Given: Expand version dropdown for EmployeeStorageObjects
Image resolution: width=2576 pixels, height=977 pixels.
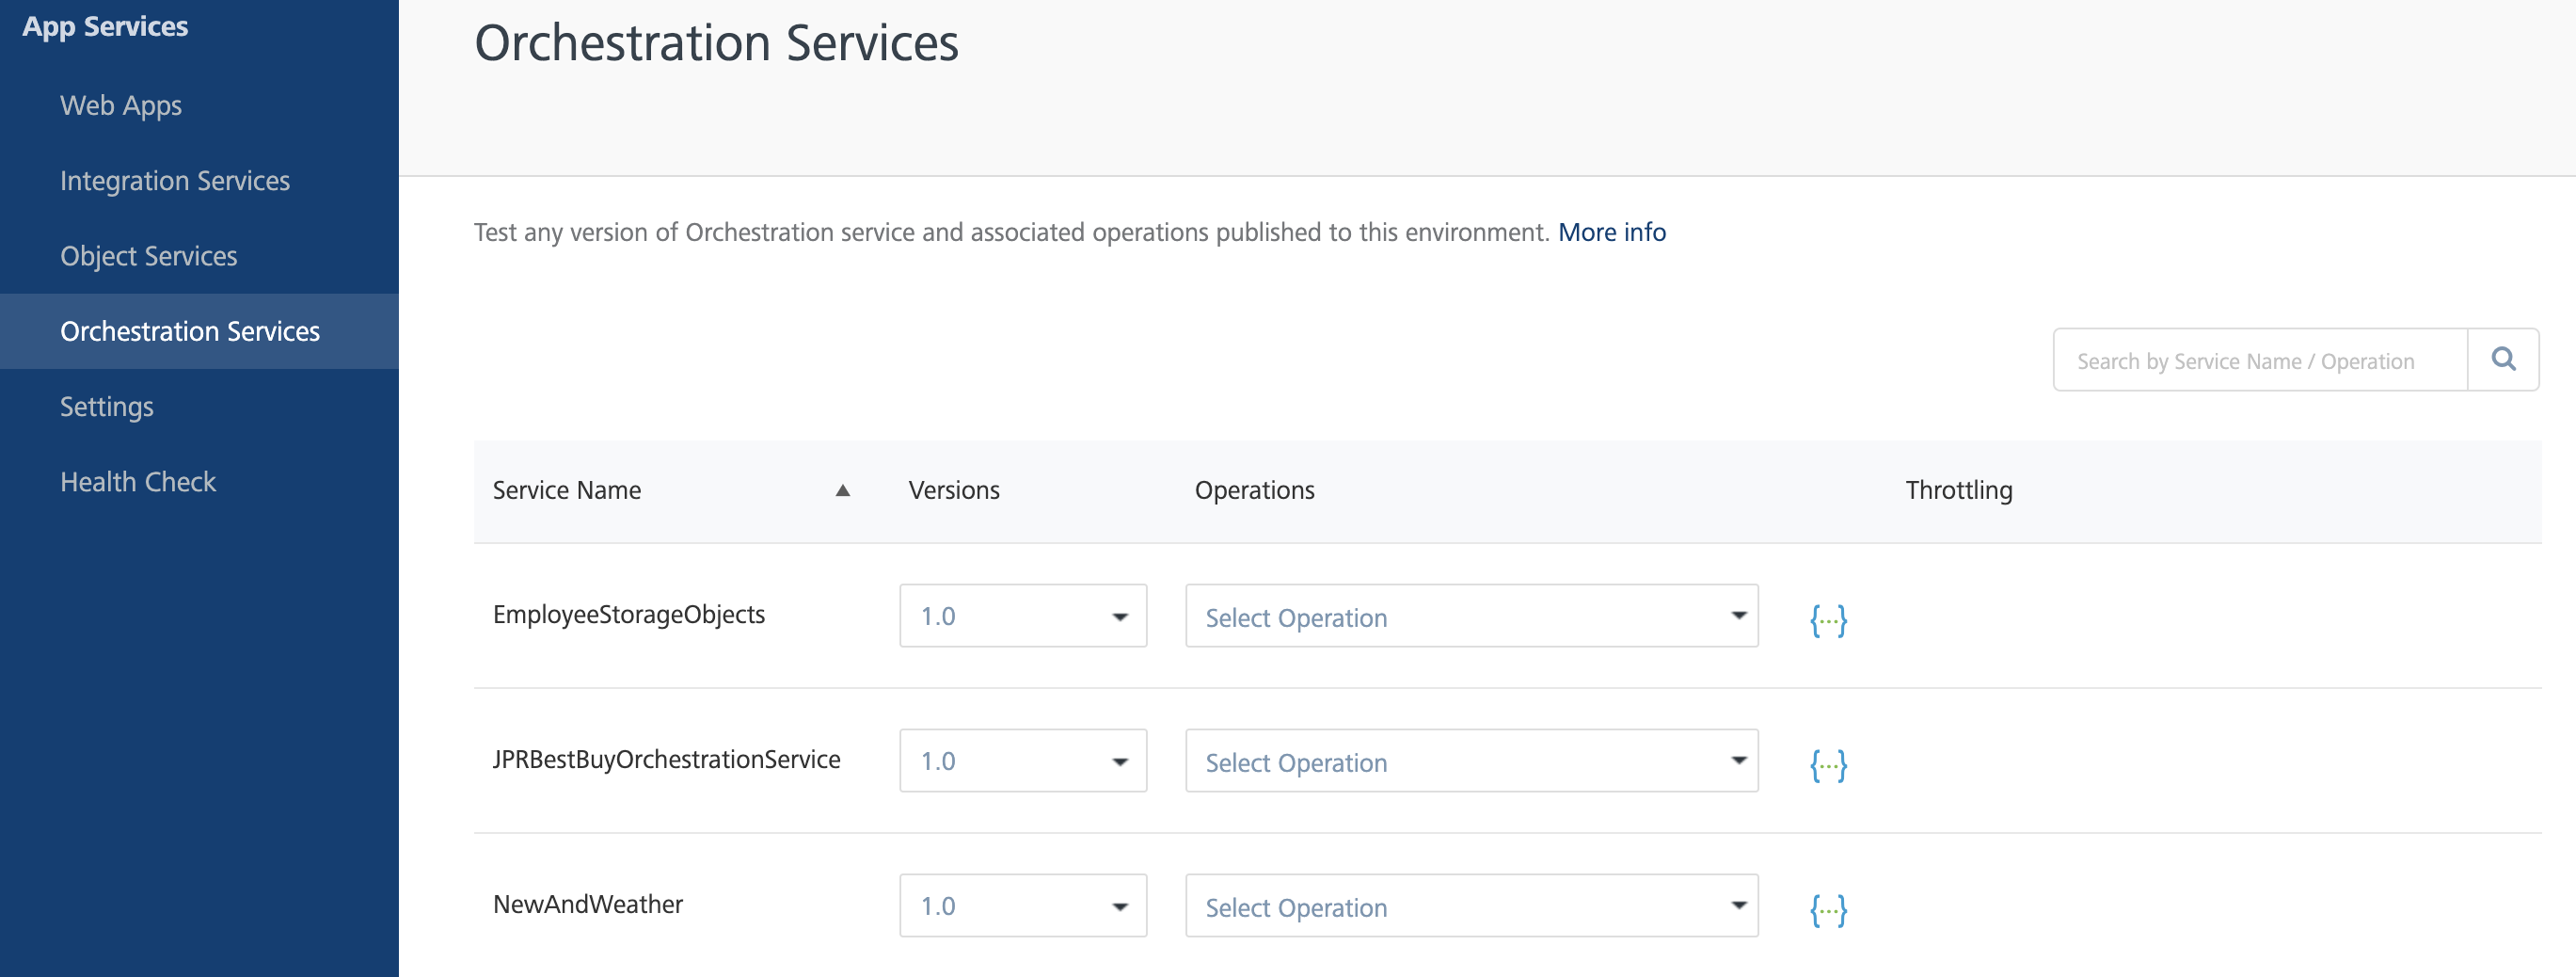Looking at the screenshot, I should (x=1022, y=616).
